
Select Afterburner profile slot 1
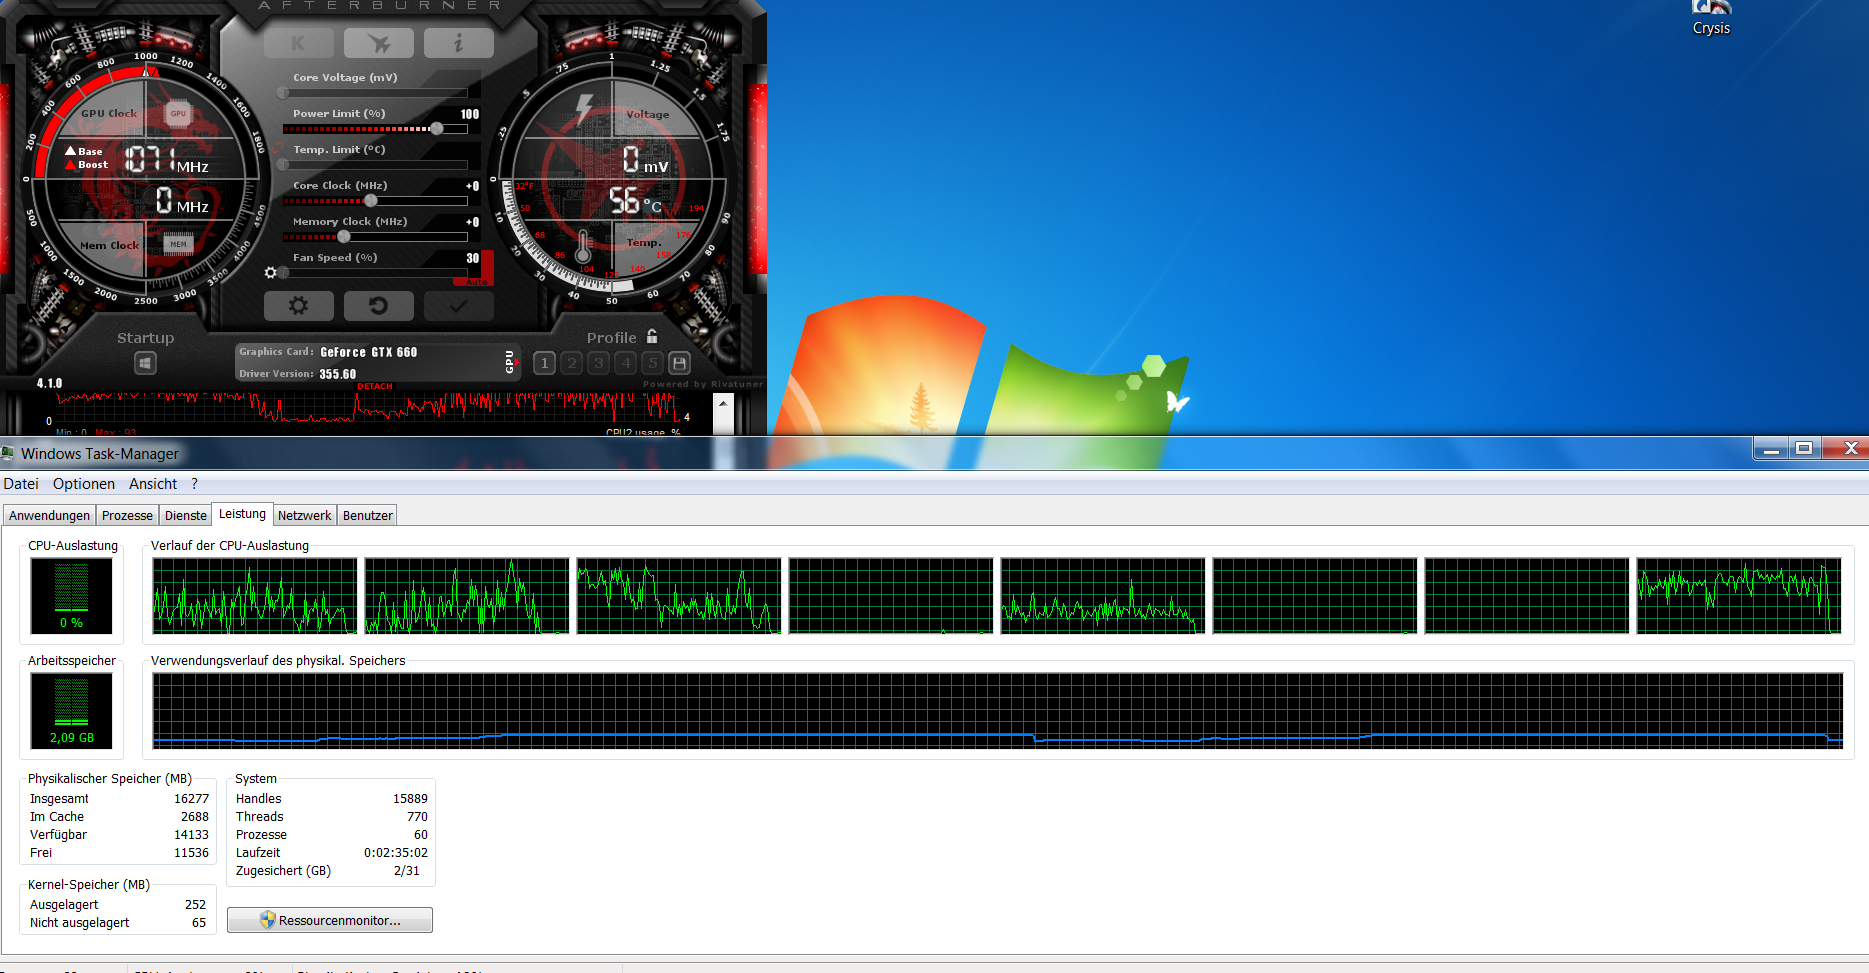[544, 363]
